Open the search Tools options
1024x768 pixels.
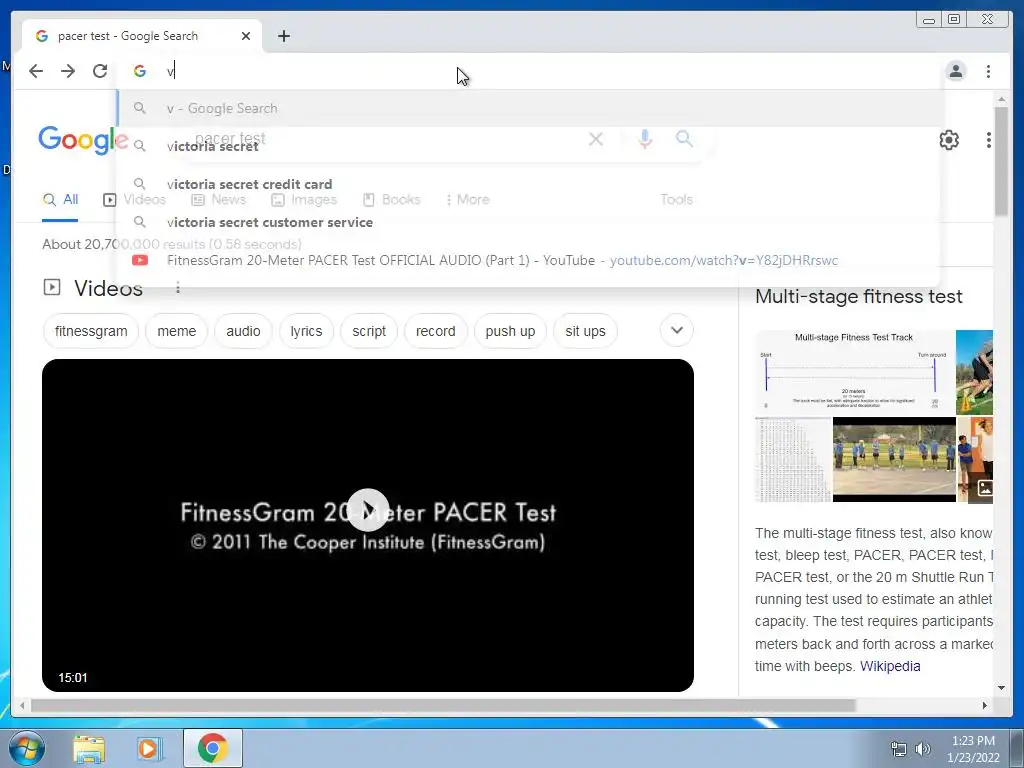tap(676, 200)
